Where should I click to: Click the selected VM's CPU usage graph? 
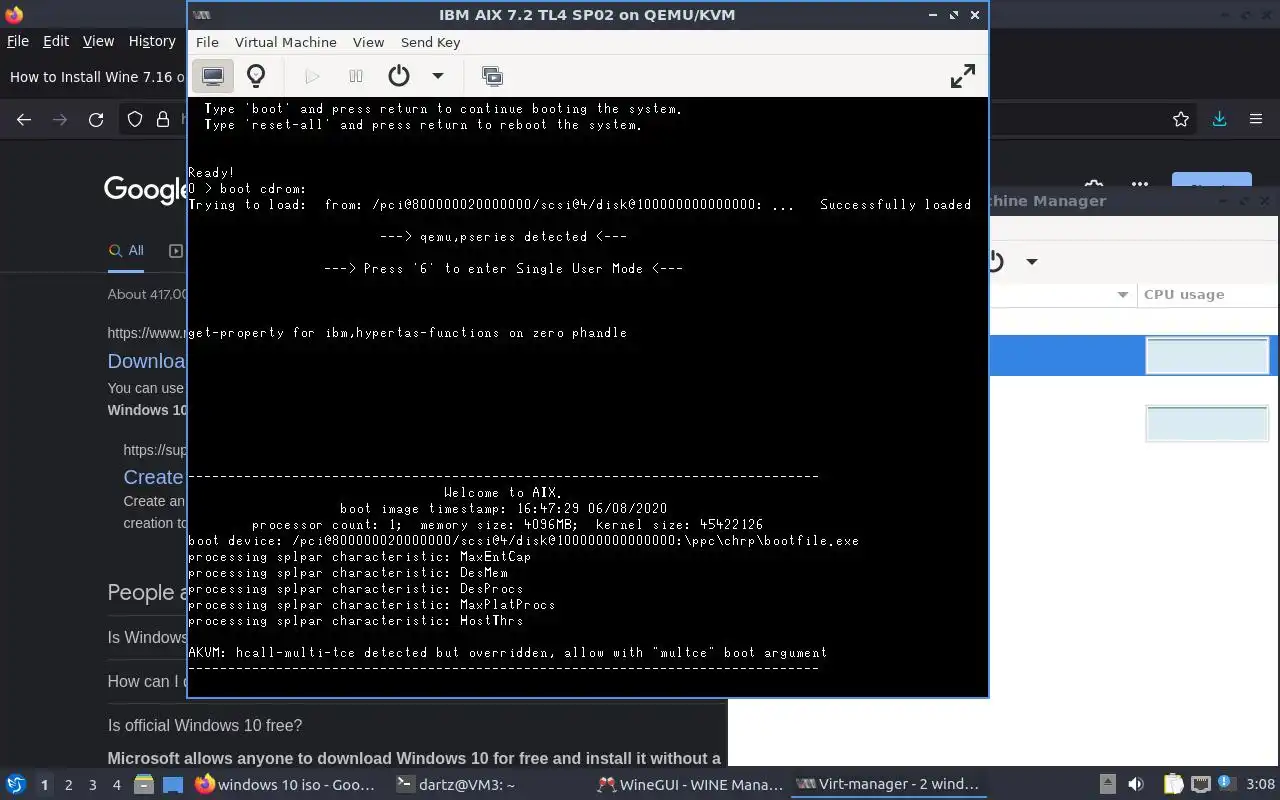click(1207, 356)
